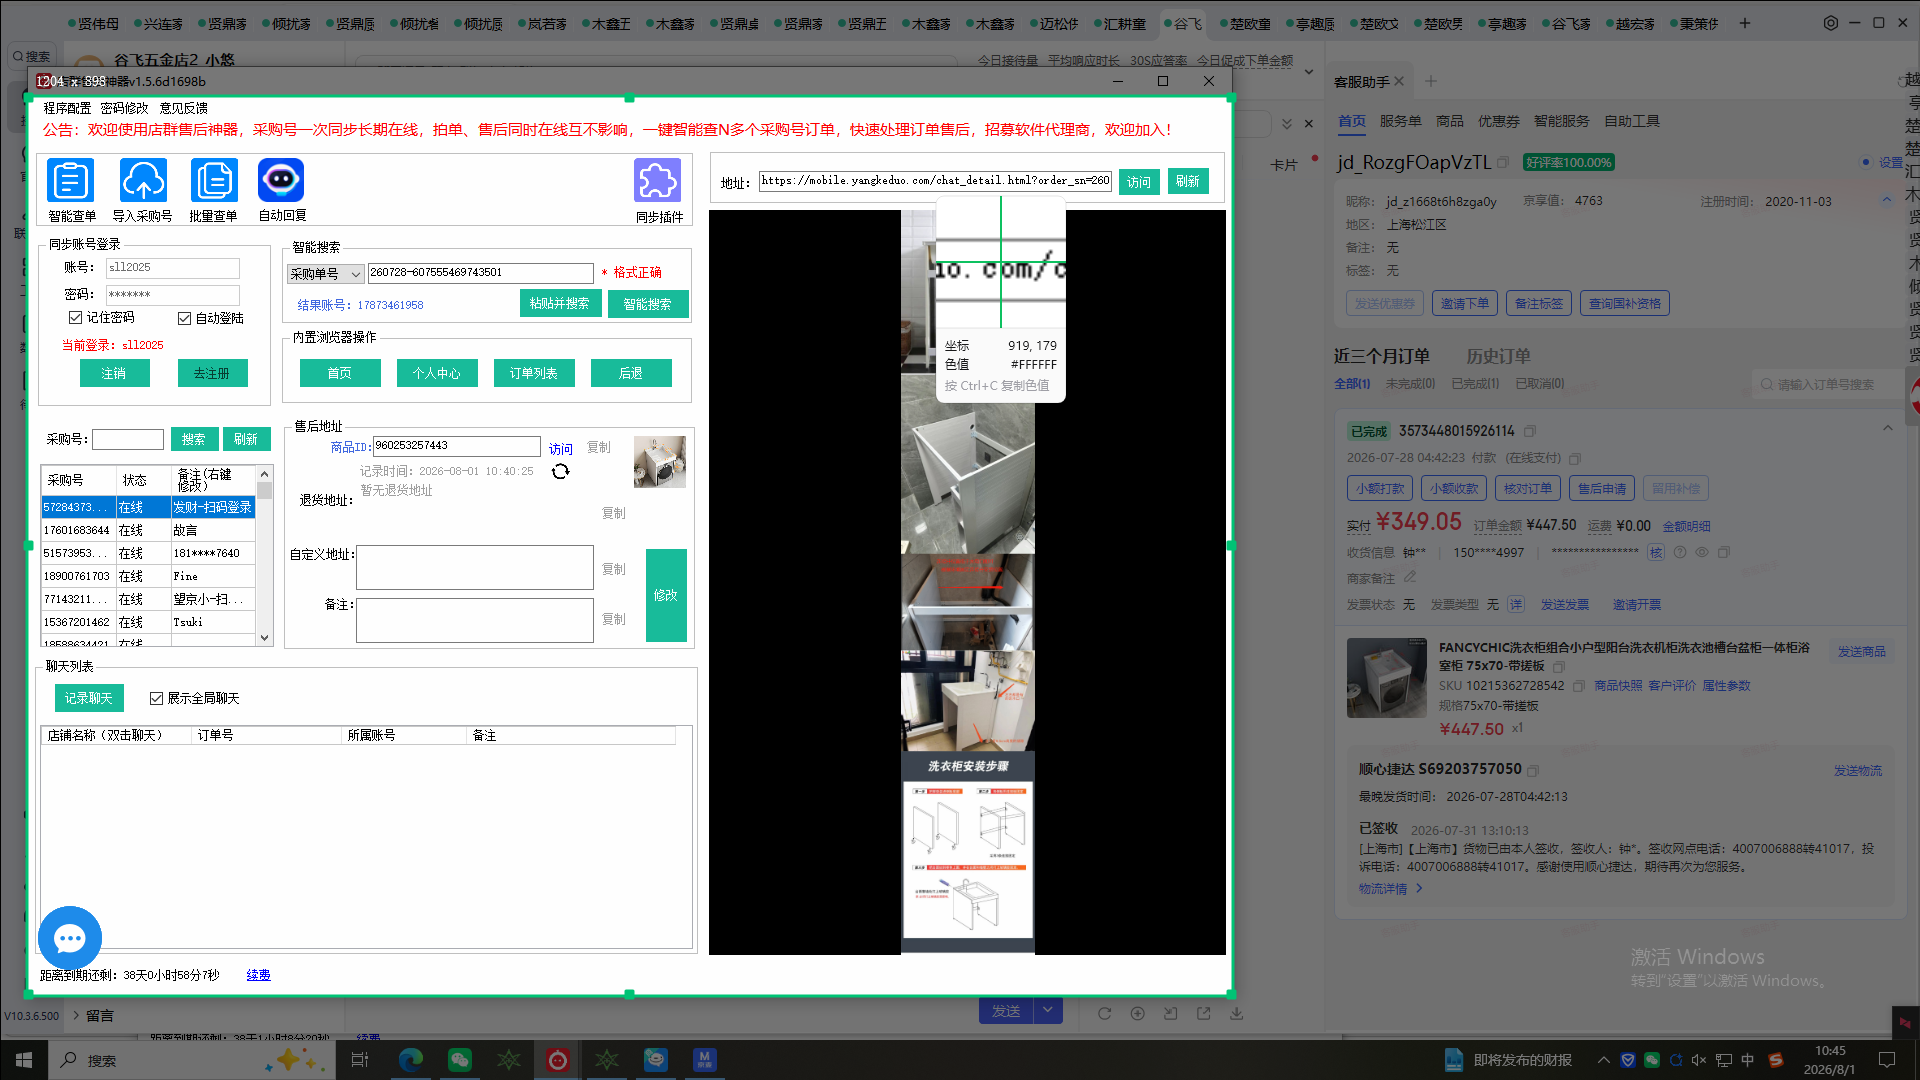Screen dimensions: 1920x1080
Task: Click the 详 icon beside 发票类型
Action: pos(1516,604)
